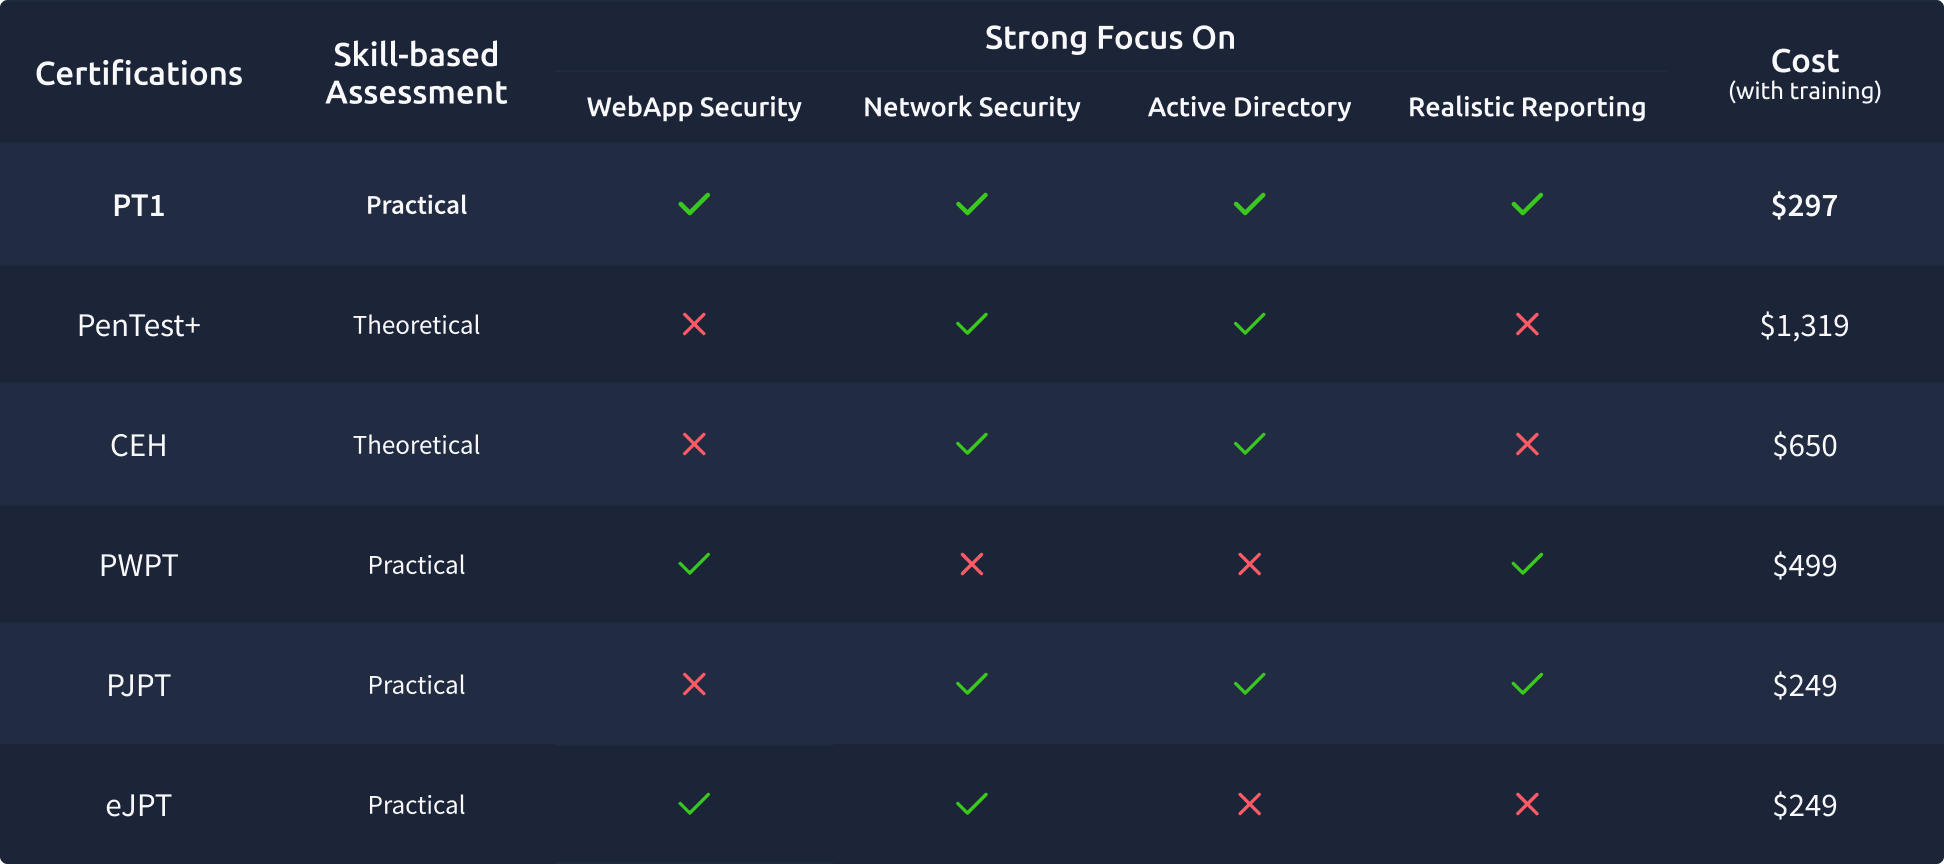Click PWPT Realistic Reporting green checkmark
The width and height of the screenshot is (1944, 864).
(x=1527, y=564)
